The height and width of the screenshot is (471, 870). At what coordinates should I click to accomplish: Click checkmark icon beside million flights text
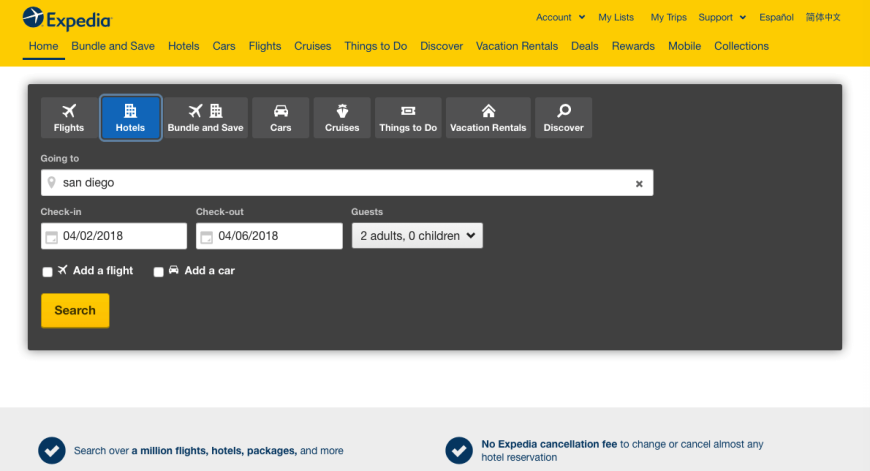[52, 450]
